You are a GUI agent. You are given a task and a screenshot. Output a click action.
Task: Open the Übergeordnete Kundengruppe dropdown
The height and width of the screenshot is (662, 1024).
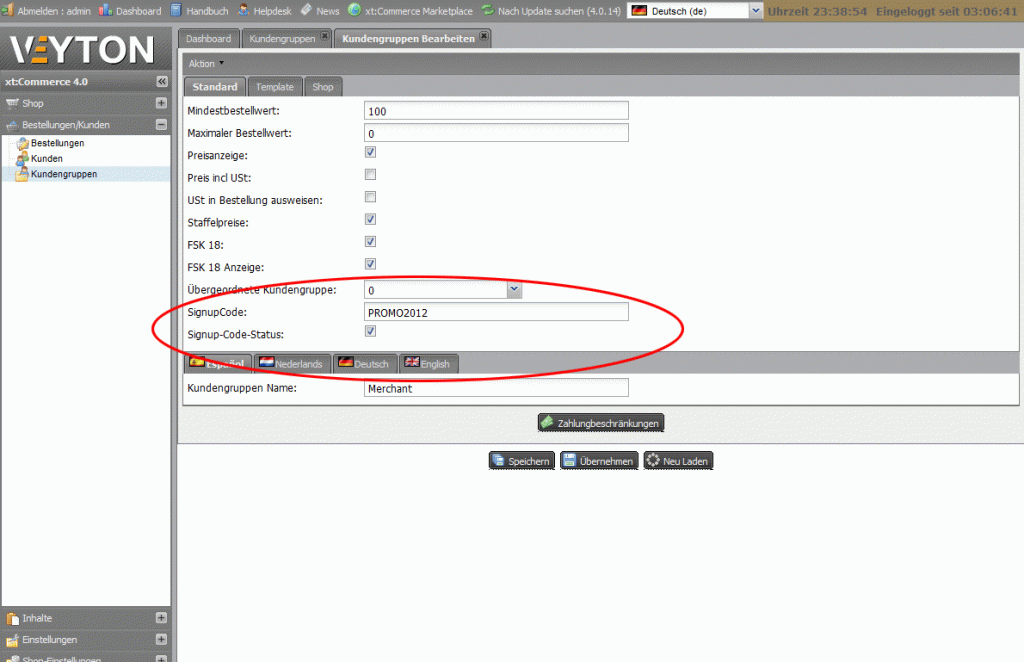point(514,289)
